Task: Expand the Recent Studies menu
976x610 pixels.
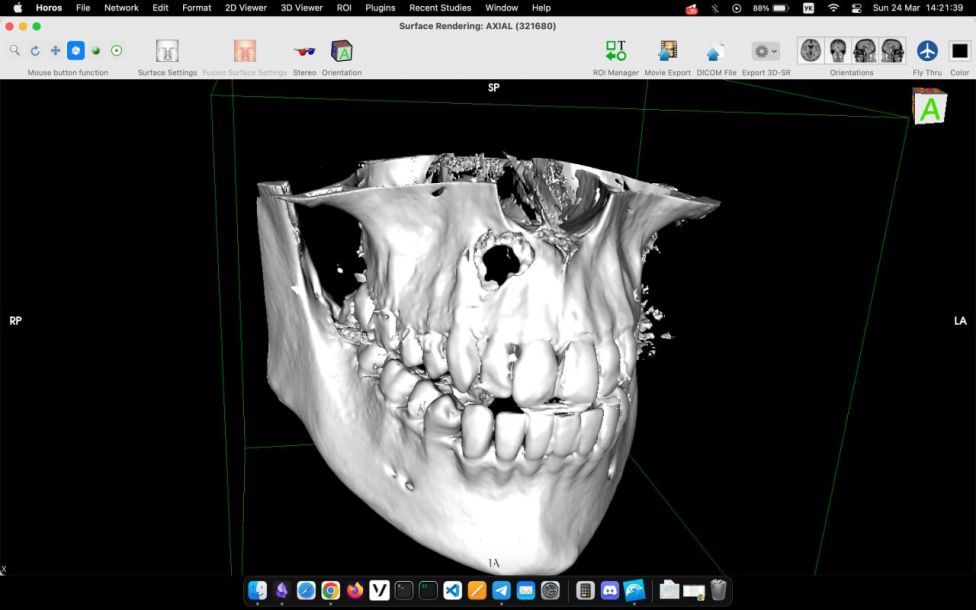Action: [440, 8]
